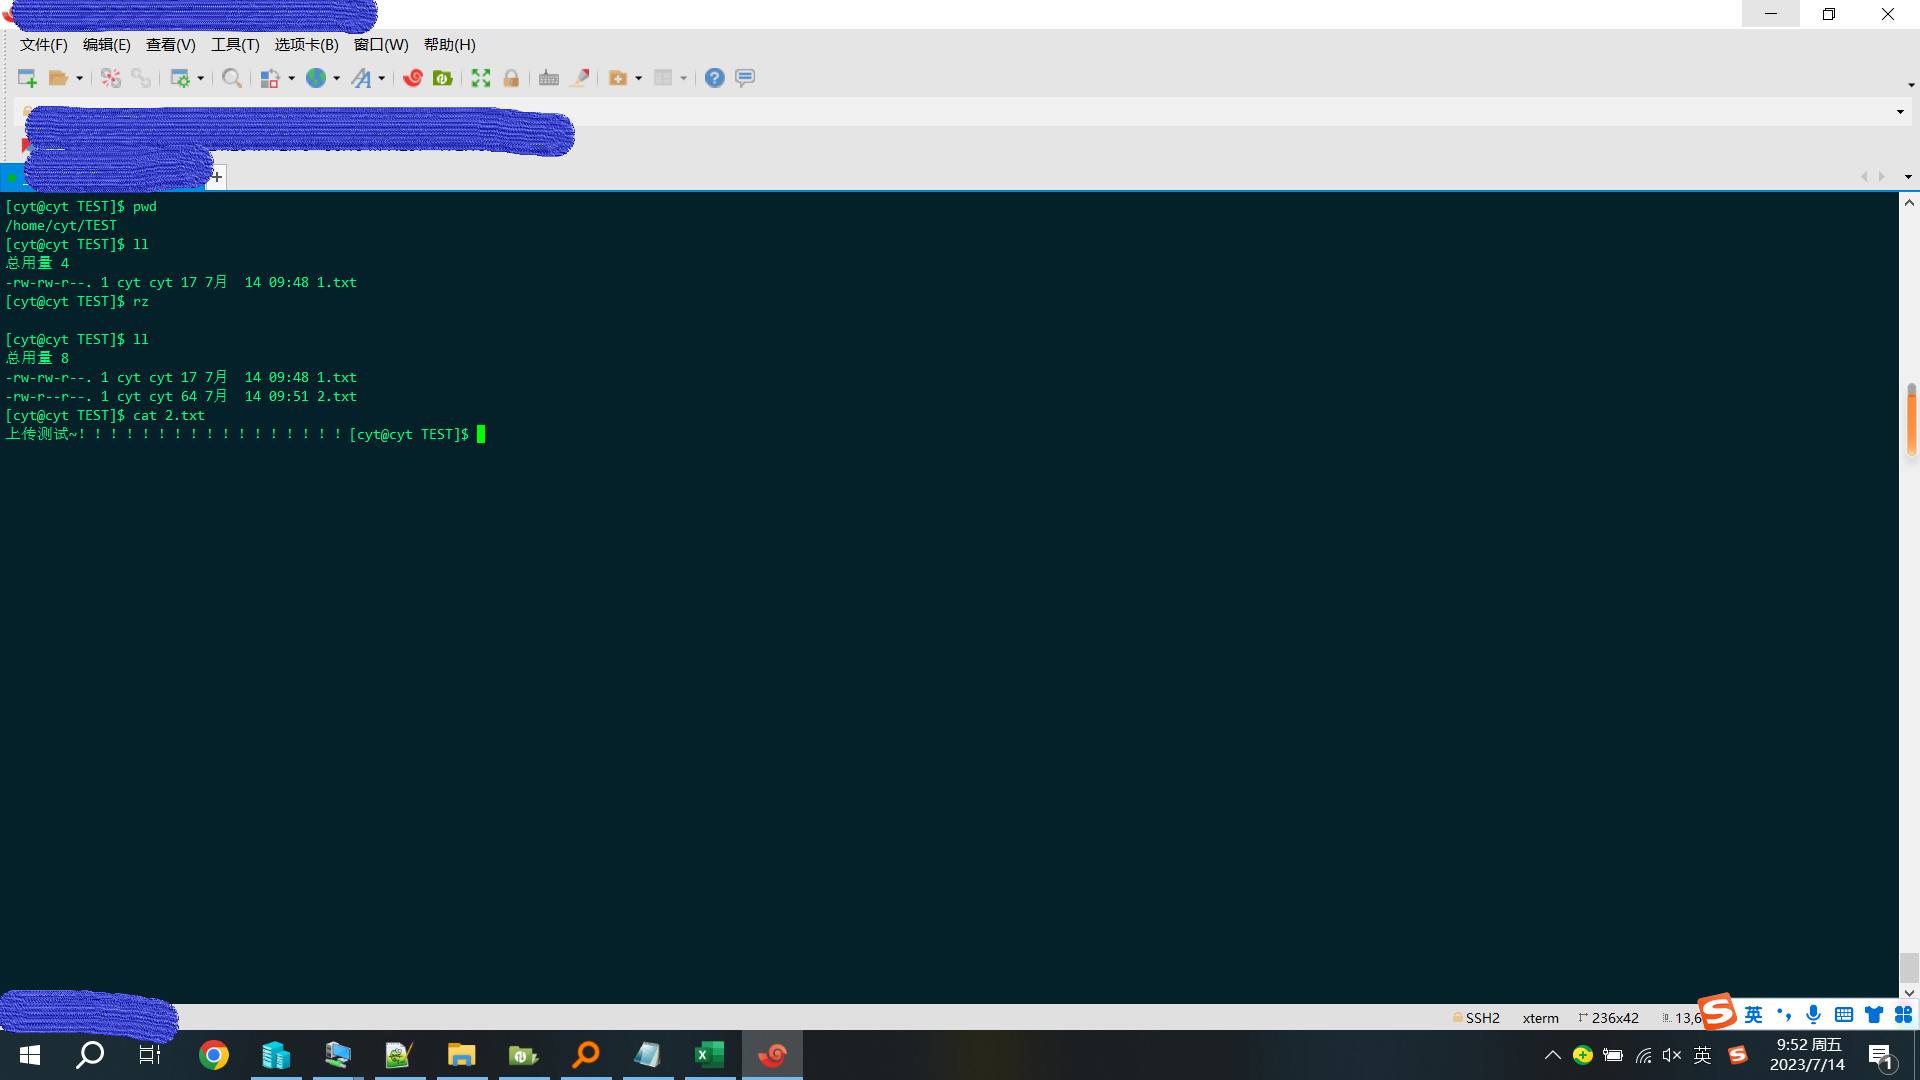Viewport: 1920px width, 1080px height.
Task: Open the Windows Start menu
Action: click(x=30, y=1055)
